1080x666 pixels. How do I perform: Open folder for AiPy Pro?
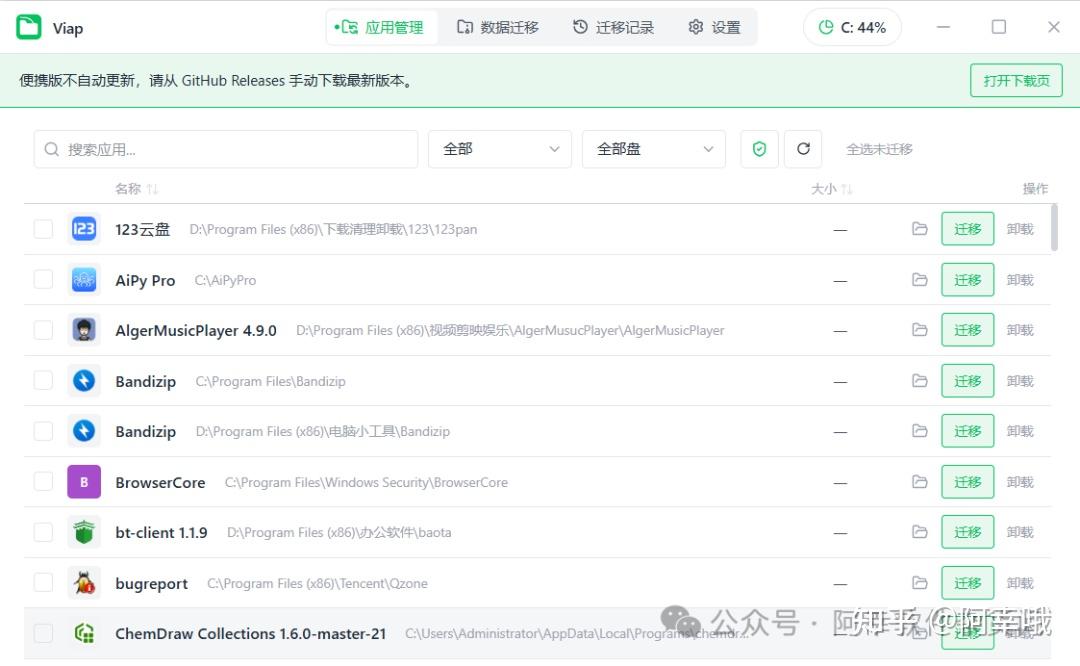(x=920, y=280)
